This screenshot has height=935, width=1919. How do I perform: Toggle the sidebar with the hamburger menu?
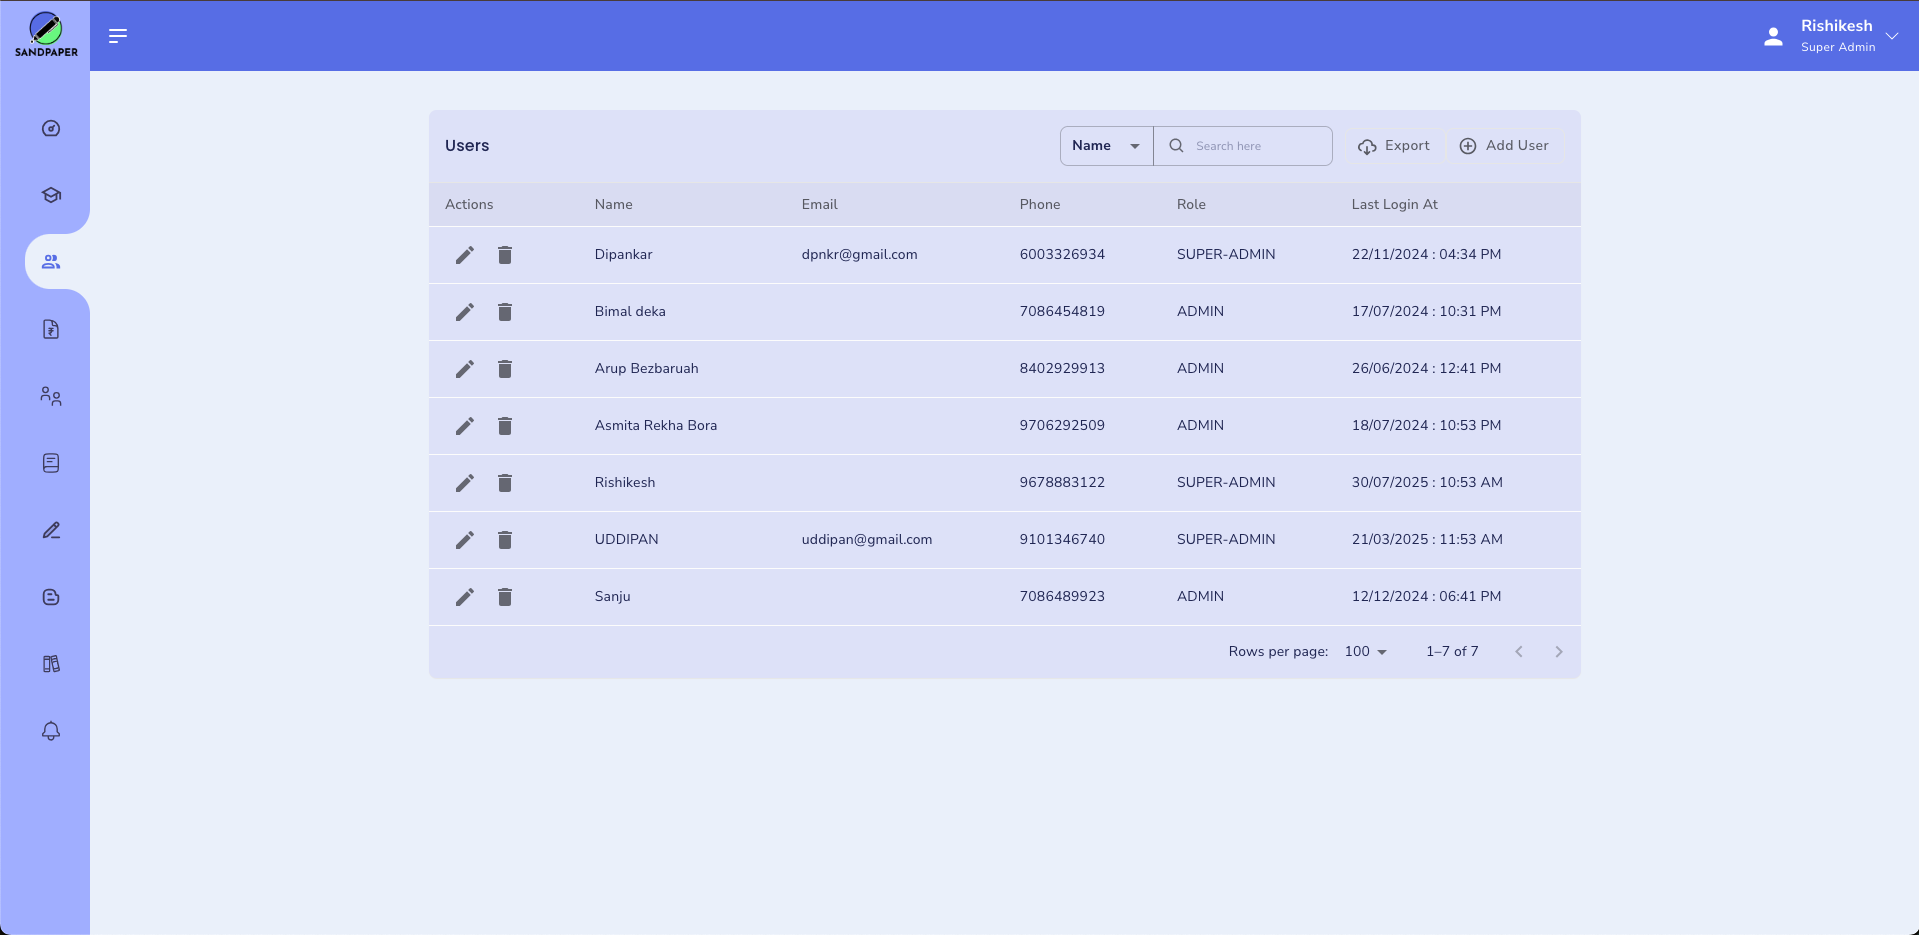pos(117,36)
